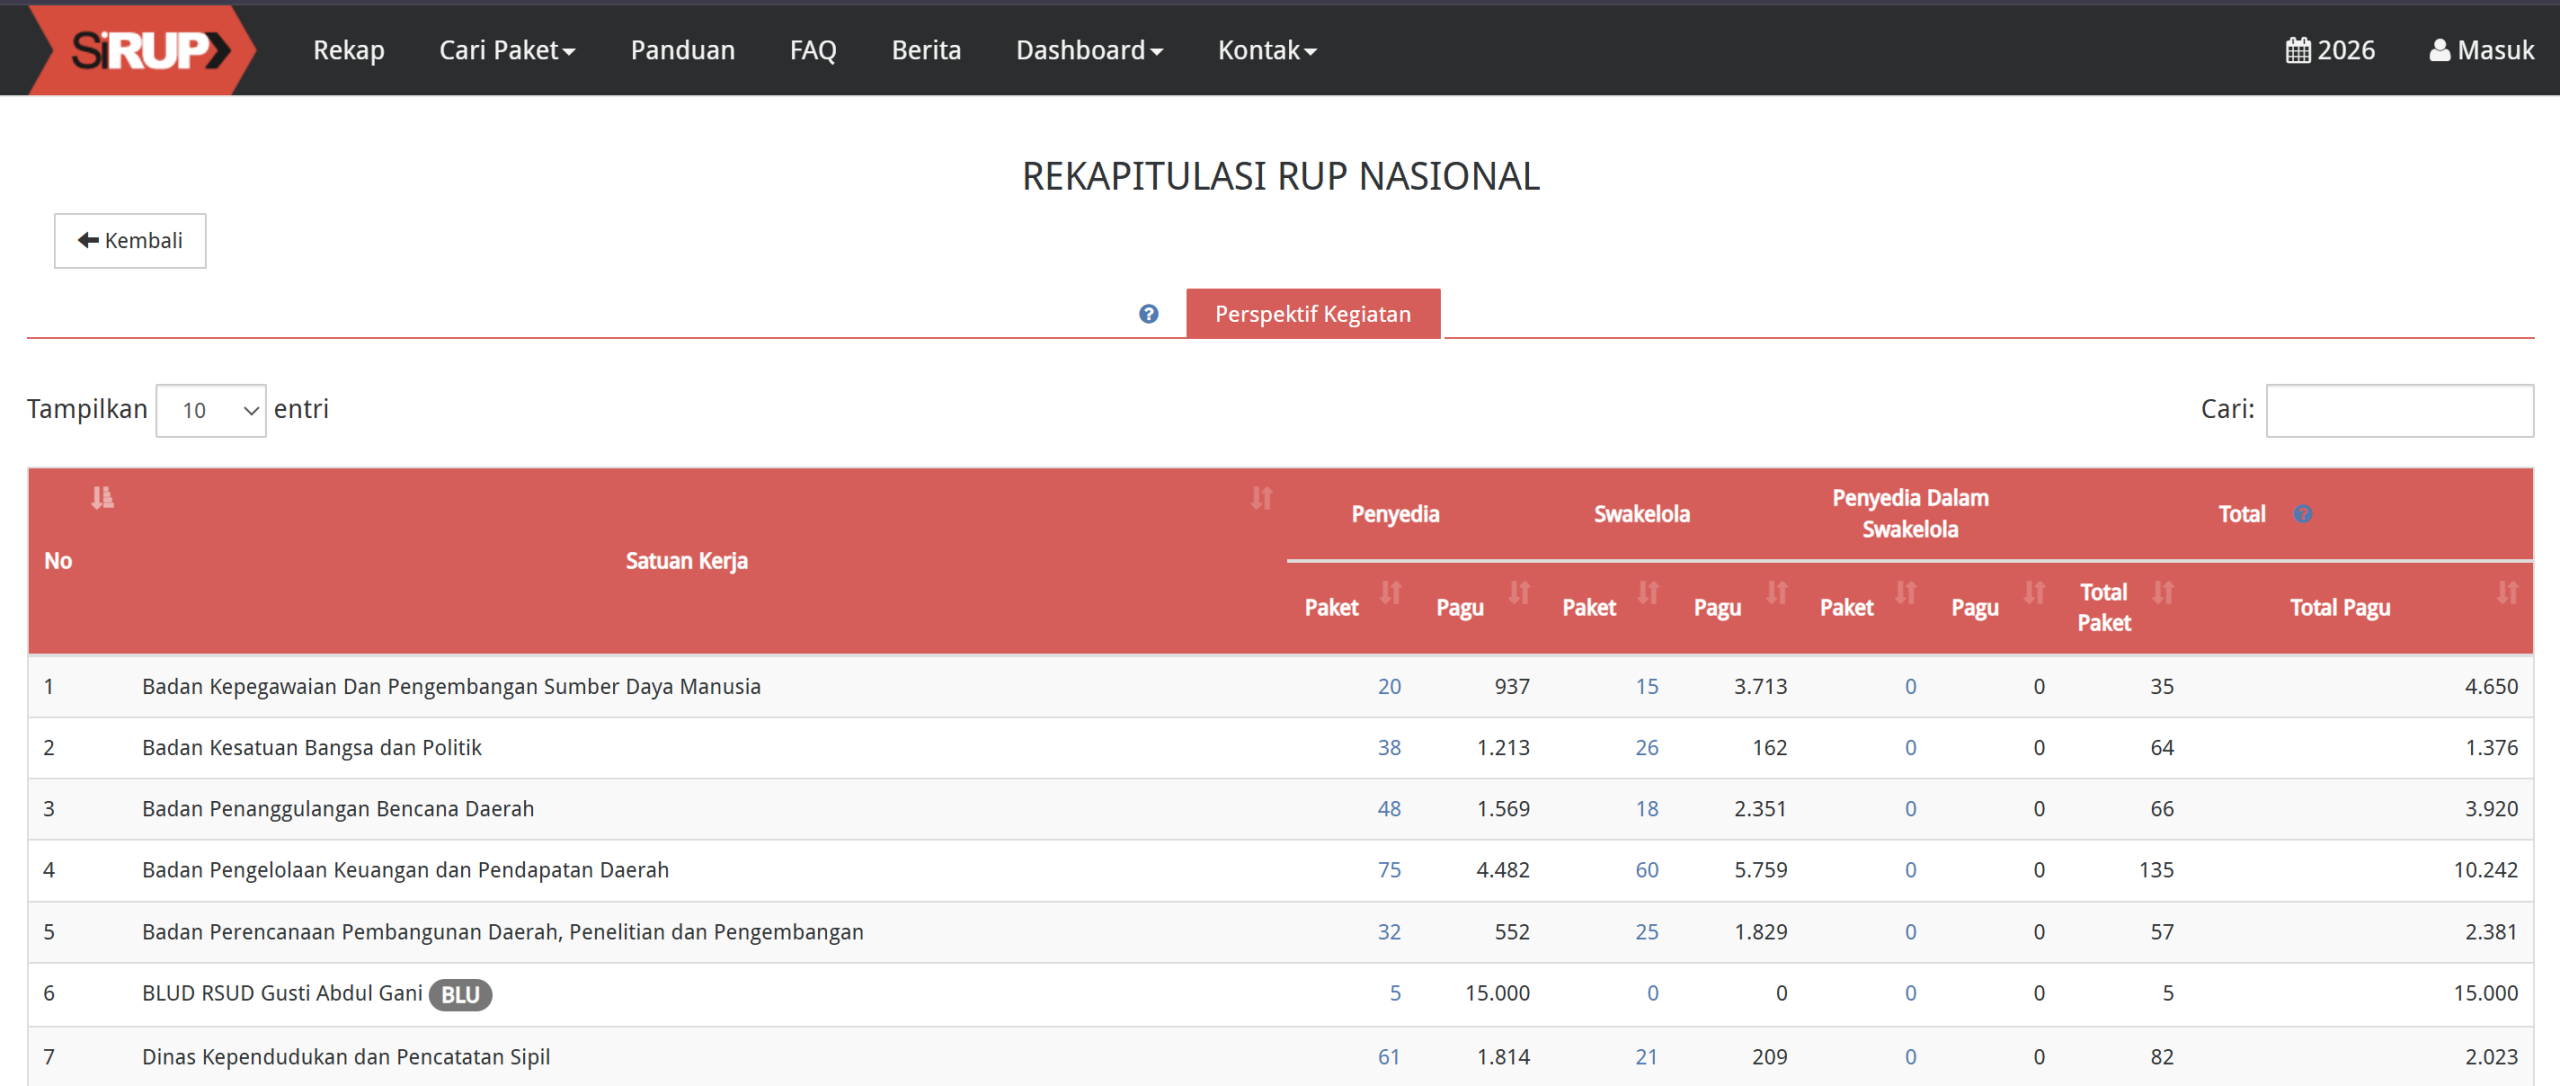The width and height of the screenshot is (2560, 1086).
Task: Sort by Swakelola Pagu column
Action: (1776, 593)
